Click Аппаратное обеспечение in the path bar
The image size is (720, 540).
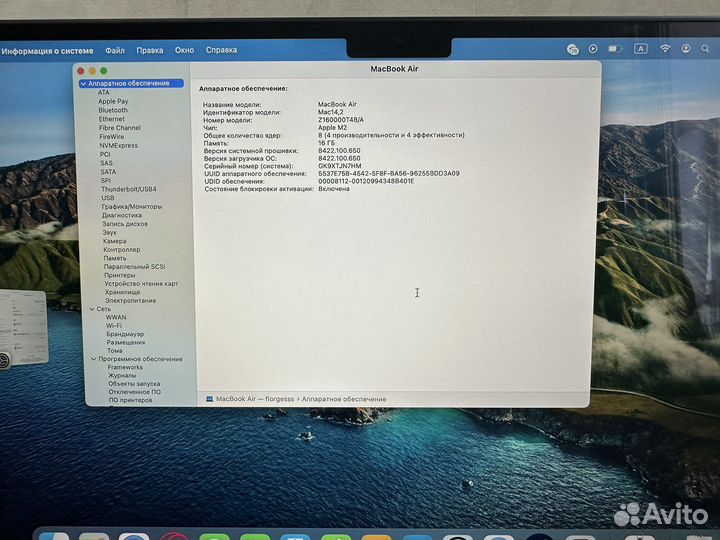coord(344,399)
